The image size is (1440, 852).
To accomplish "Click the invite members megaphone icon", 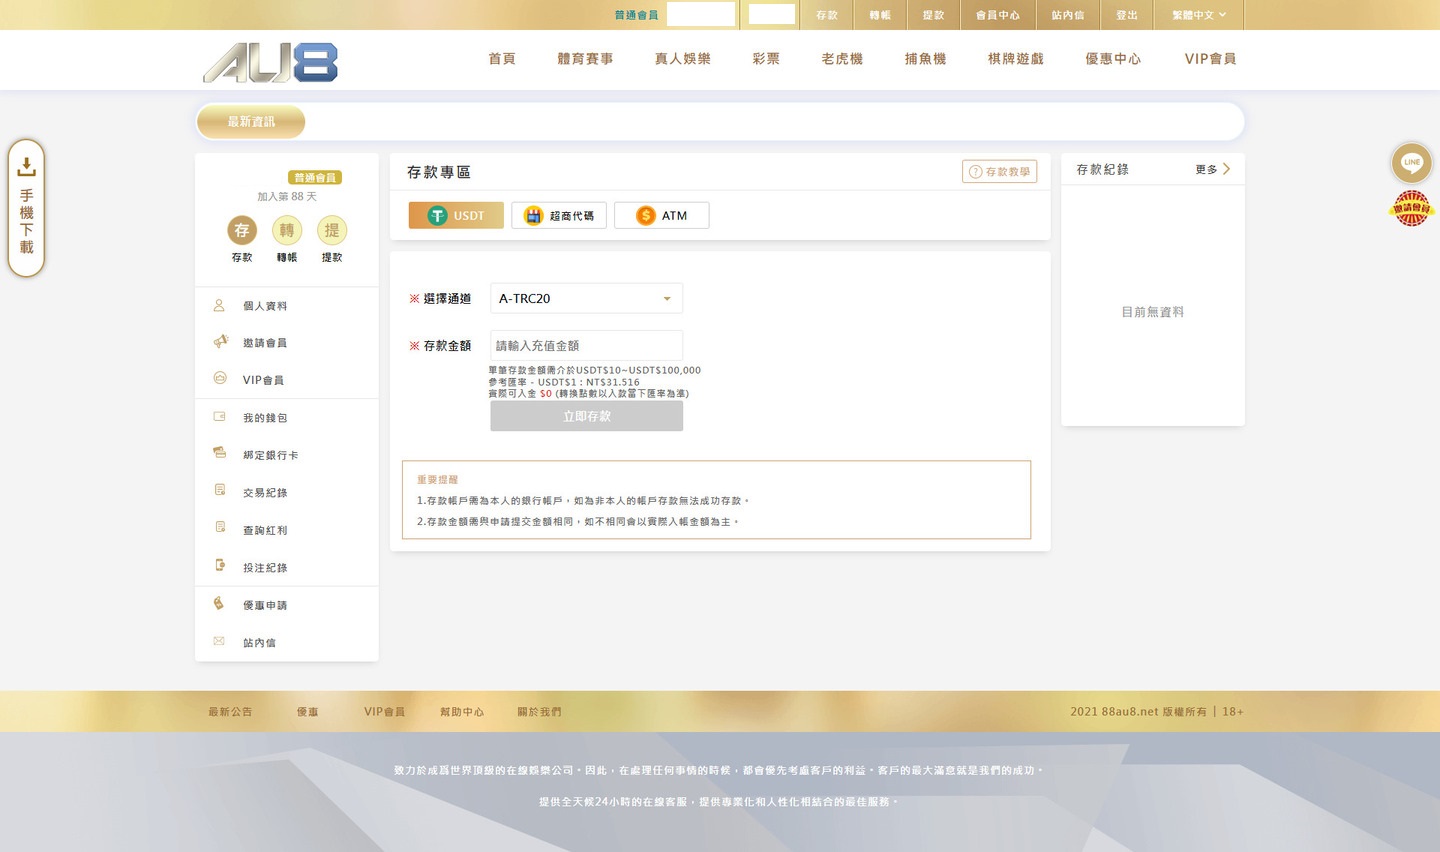I will pos(220,342).
